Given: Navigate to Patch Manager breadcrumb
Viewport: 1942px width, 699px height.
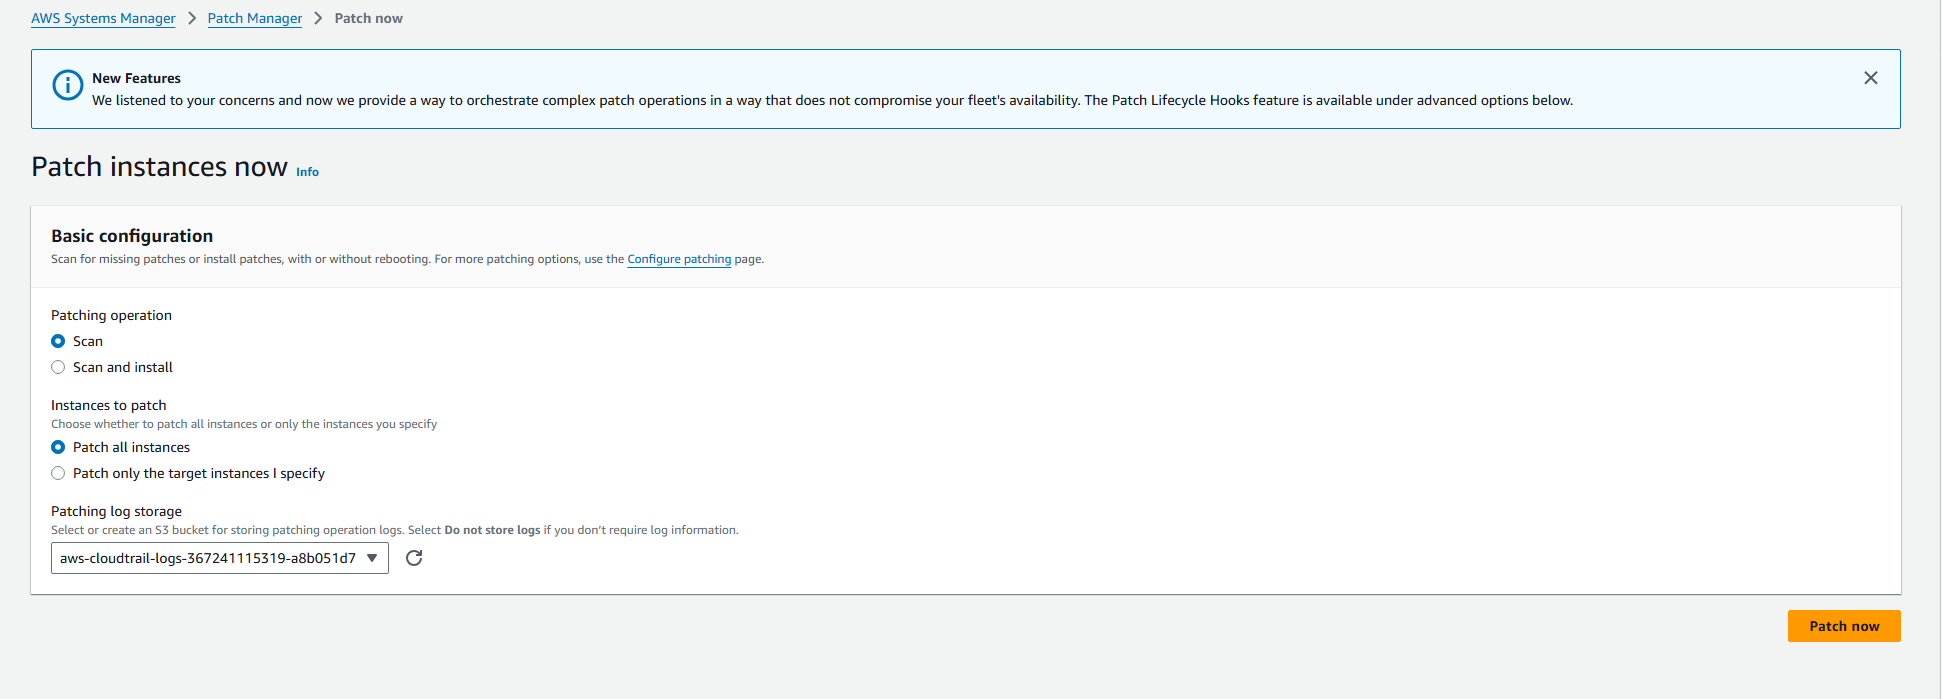Looking at the screenshot, I should click(255, 18).
